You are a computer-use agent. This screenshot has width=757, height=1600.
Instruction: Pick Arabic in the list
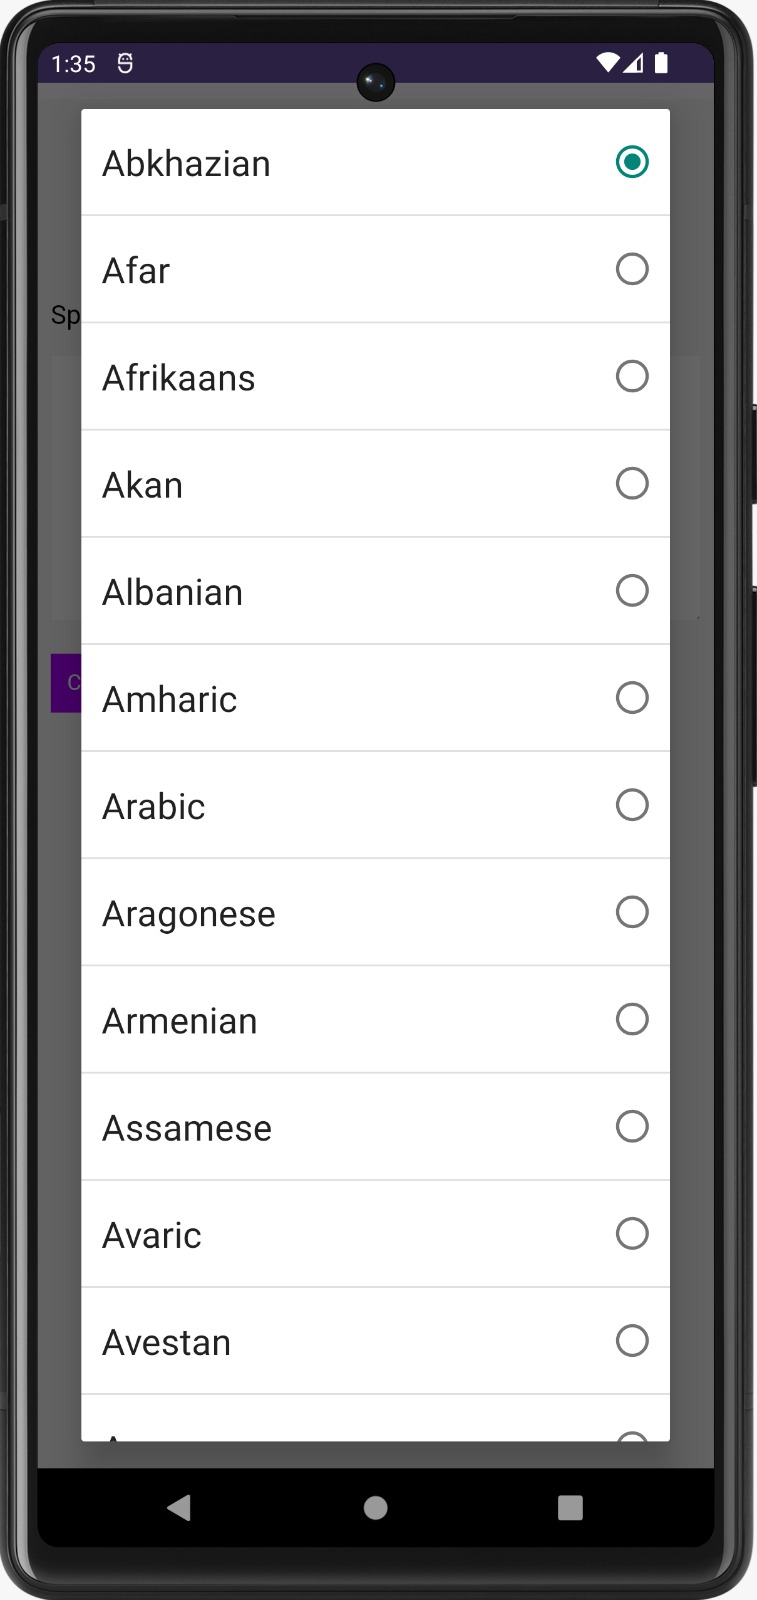375,805
